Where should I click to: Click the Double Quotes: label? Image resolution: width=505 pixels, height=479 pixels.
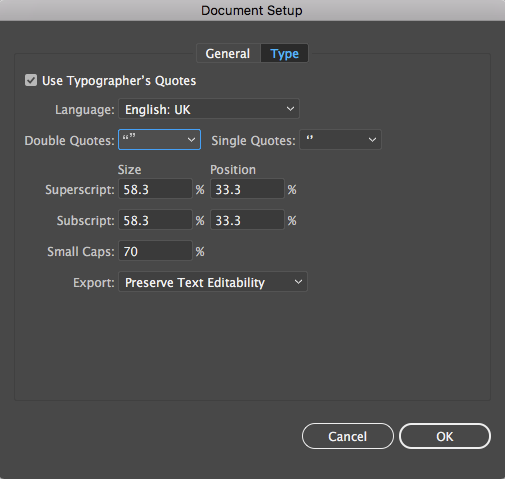pyautogui.click(x=69, y=141)
